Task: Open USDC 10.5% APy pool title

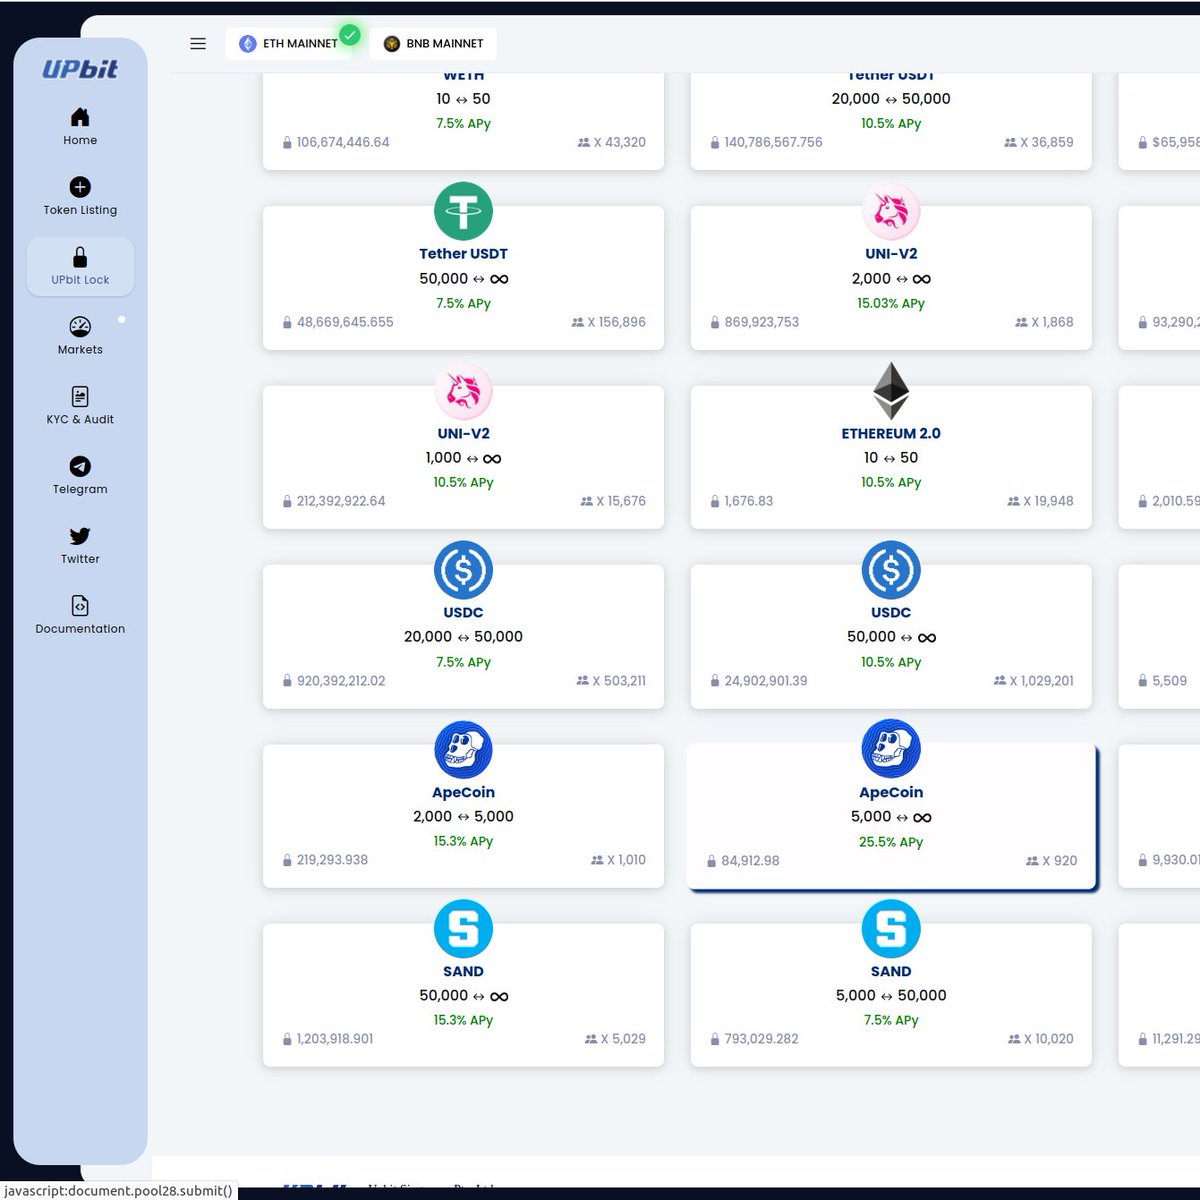Action: pos(891,612)
